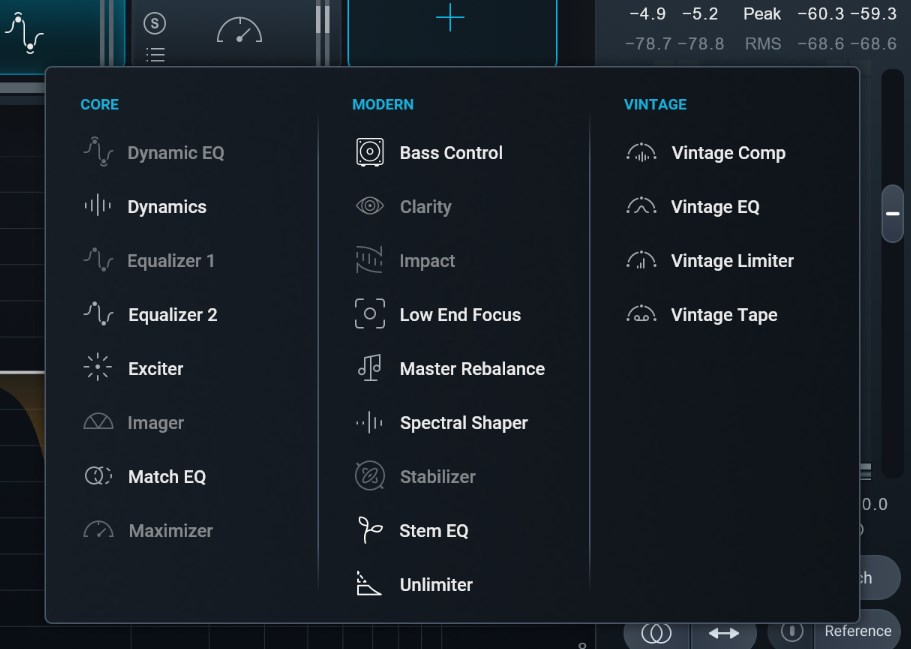Click the Spectral Shaper icon

(369, 423)
